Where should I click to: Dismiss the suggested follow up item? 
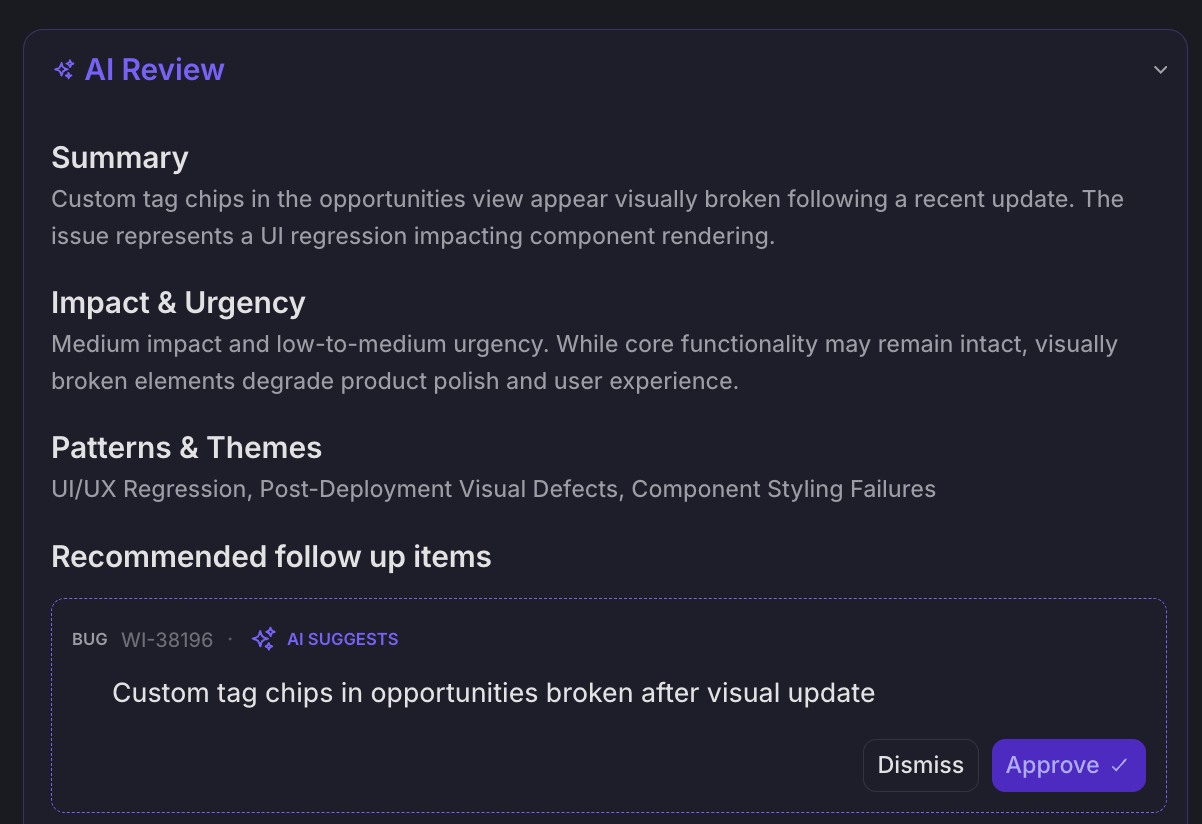[921, 765]
